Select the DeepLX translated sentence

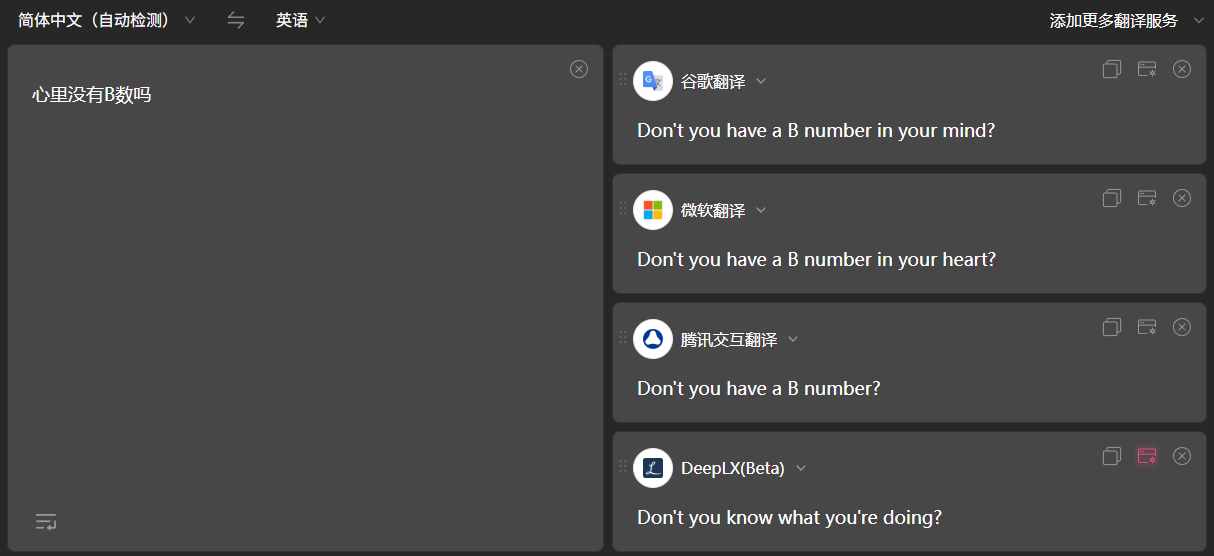tap(789, 518)
